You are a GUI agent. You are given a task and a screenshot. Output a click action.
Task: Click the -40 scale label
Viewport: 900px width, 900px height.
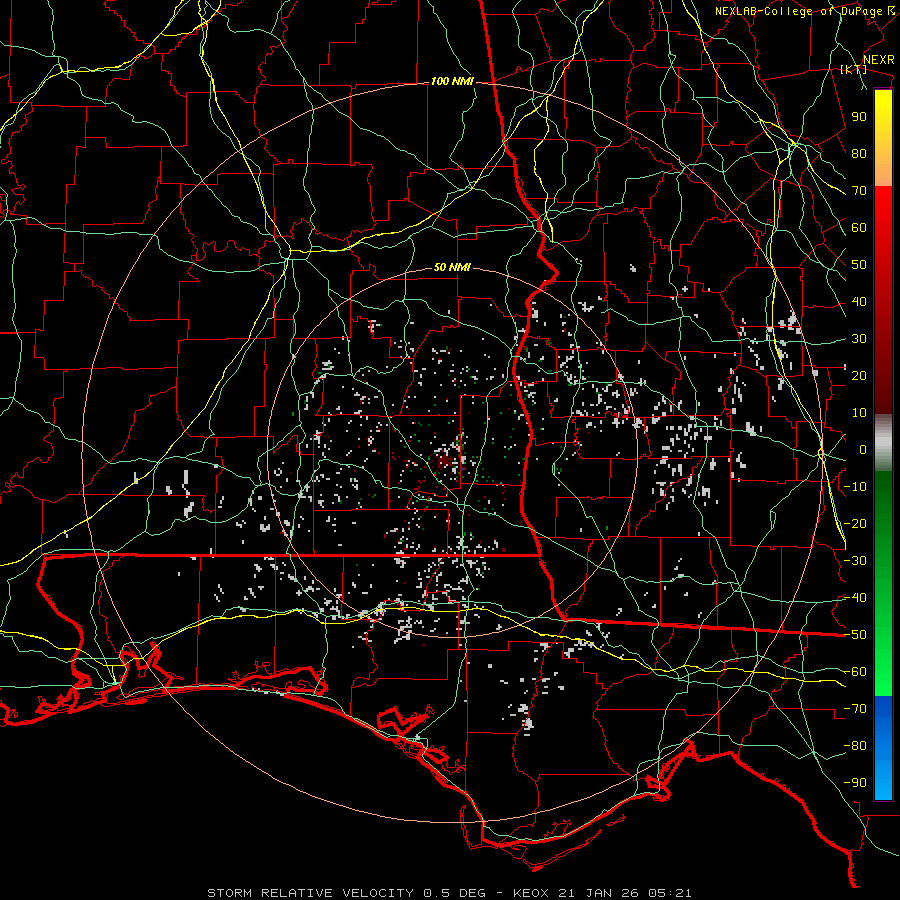click(855, 598)
